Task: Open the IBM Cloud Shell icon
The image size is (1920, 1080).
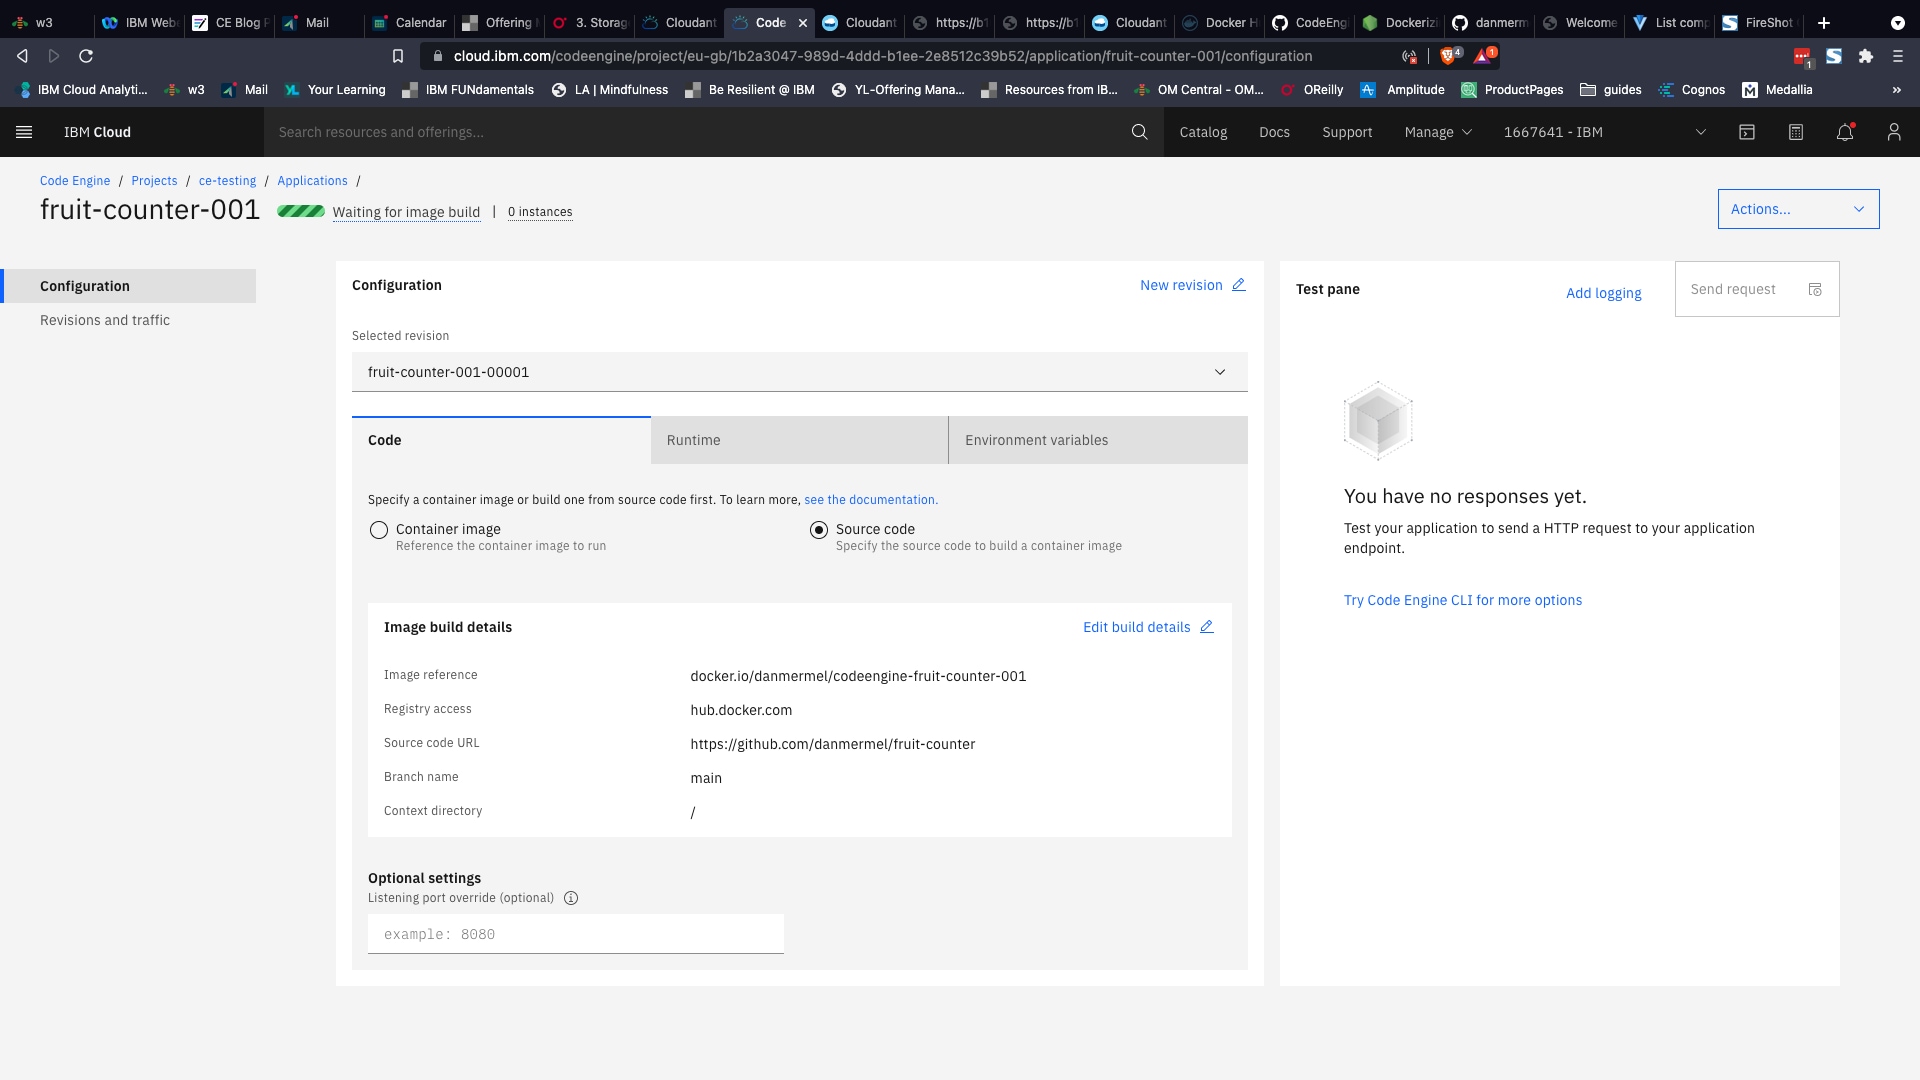Action: pos(1747,132)
